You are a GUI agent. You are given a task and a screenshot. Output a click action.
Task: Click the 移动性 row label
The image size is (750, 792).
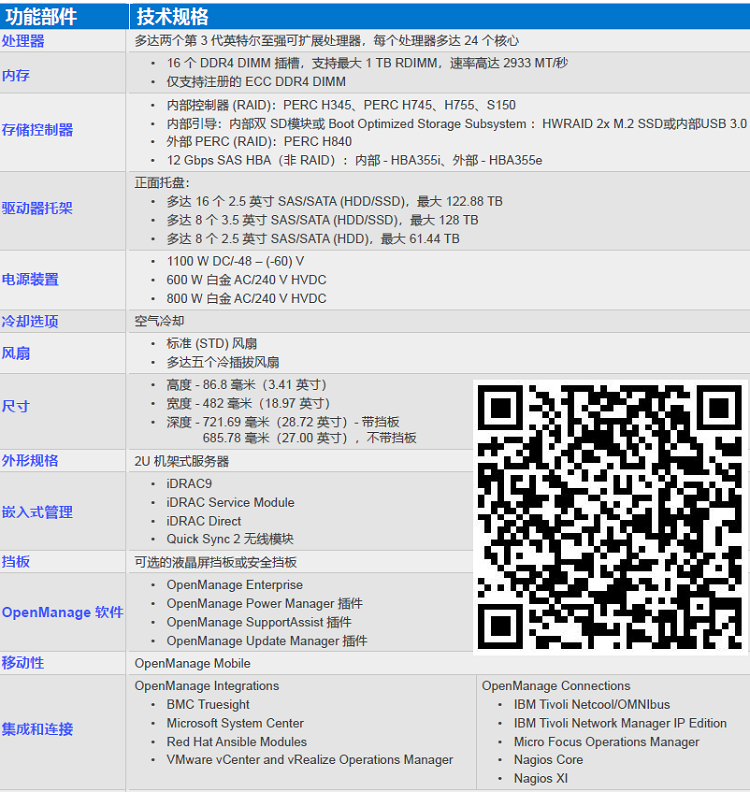tap(23, 663)
